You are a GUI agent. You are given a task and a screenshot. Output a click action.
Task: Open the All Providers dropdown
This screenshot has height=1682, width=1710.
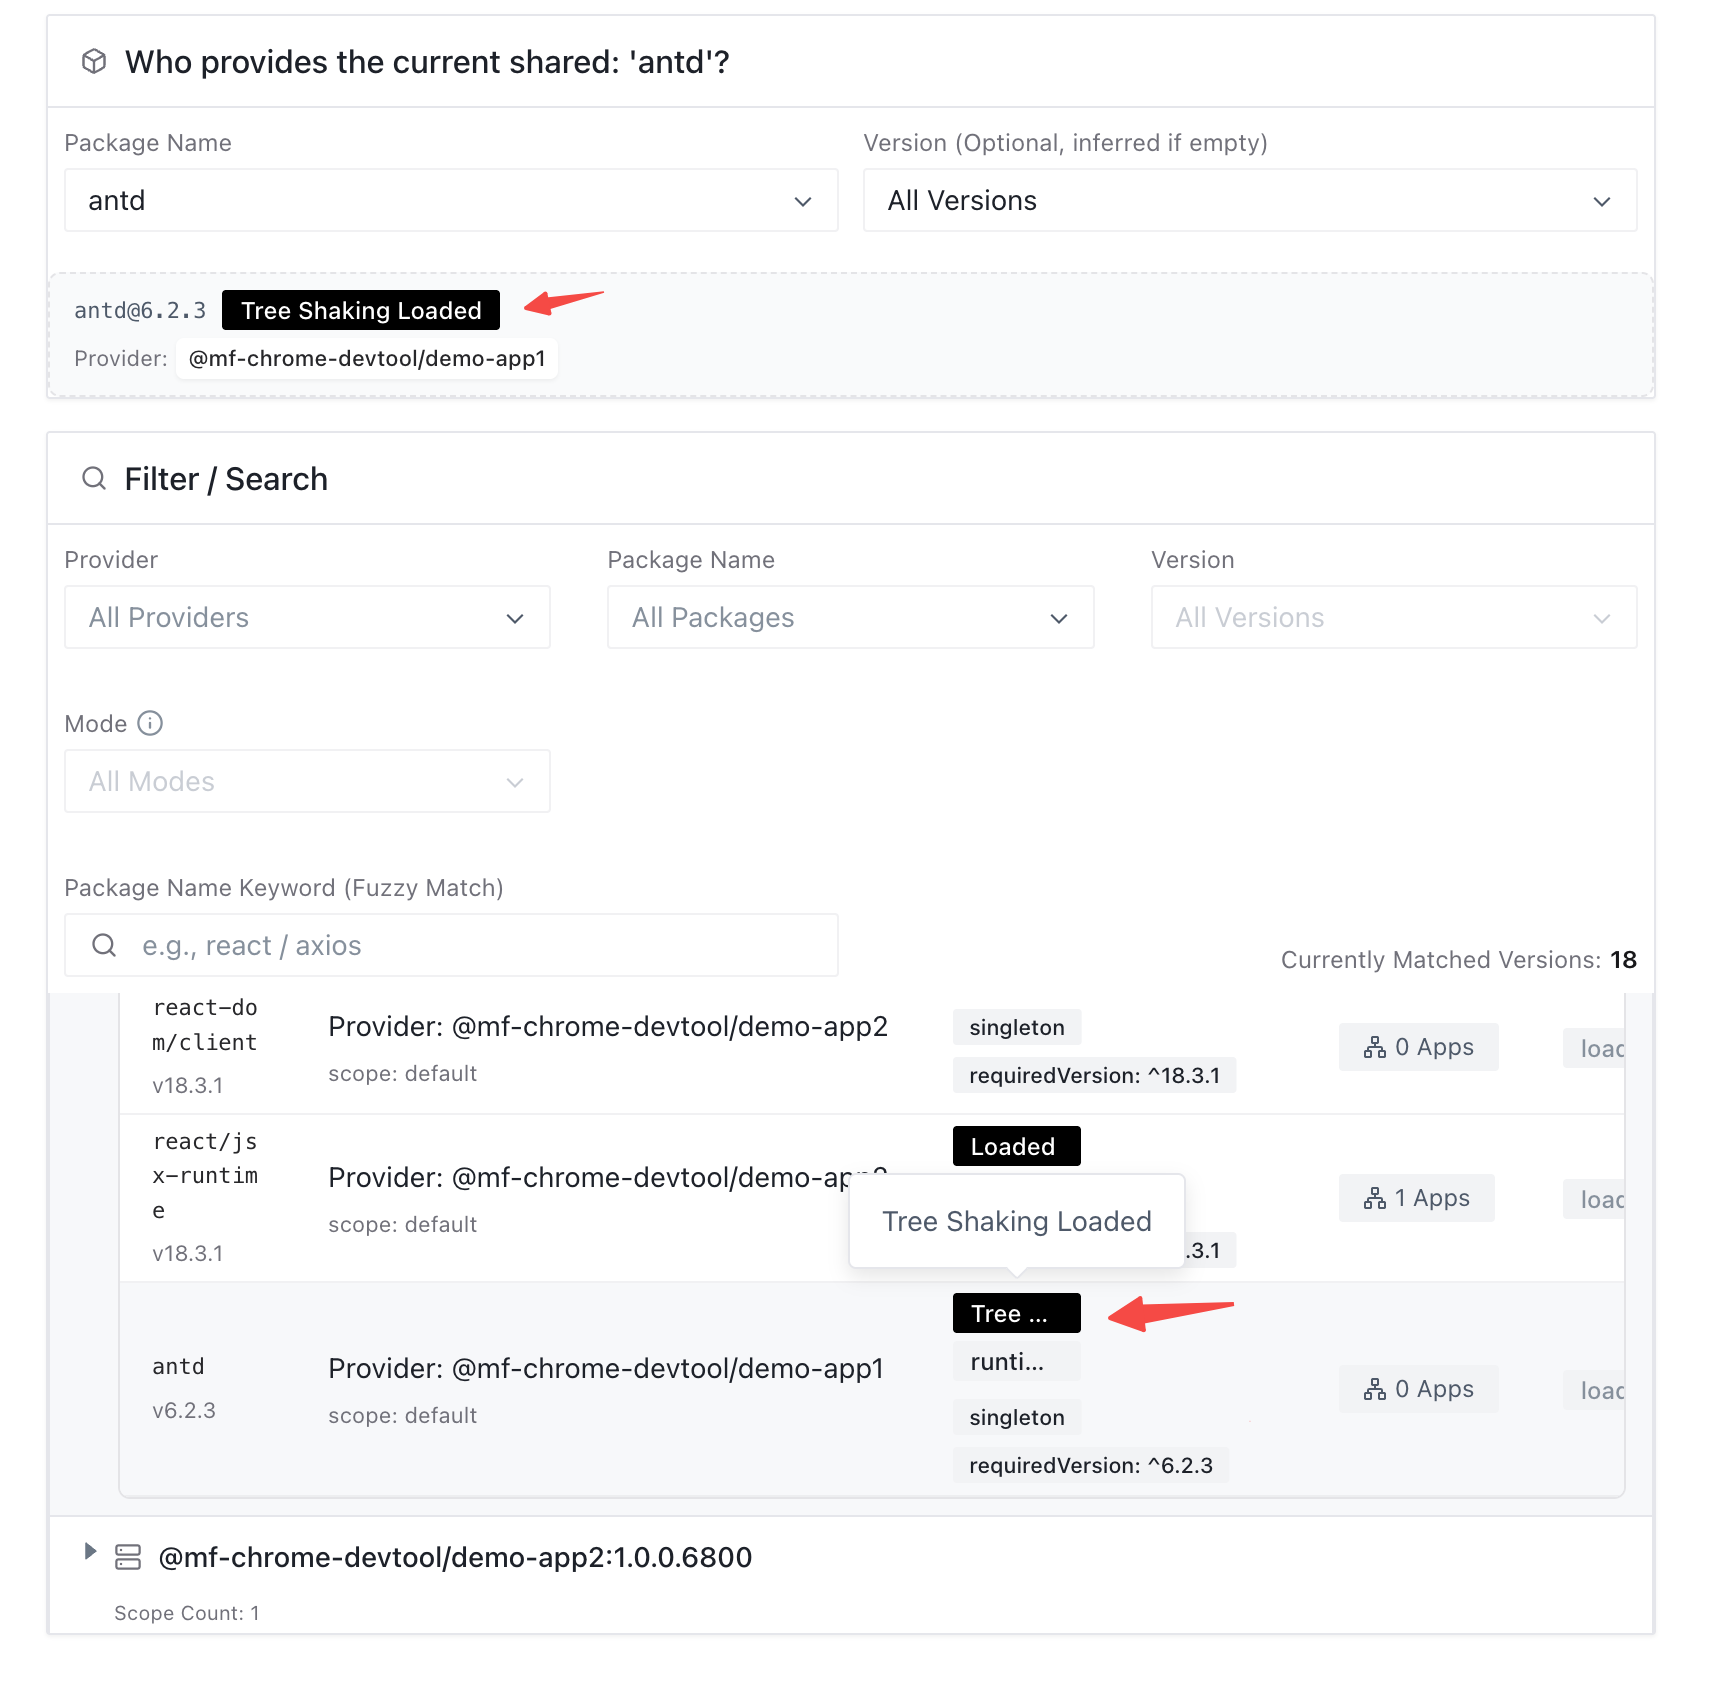pos(307,618)
